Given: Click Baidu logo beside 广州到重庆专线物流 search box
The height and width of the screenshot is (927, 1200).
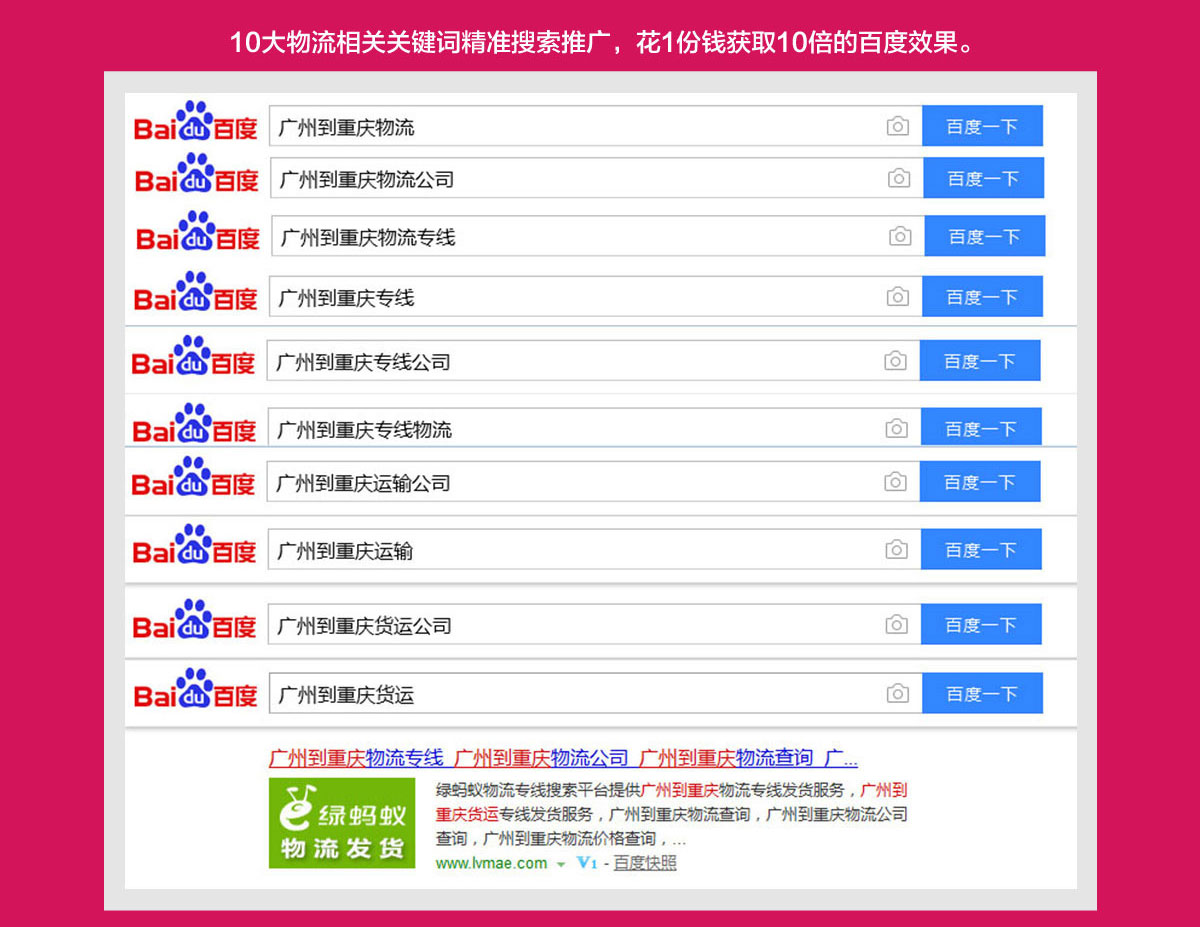Looking at the screenshot, I should (195, 424).
